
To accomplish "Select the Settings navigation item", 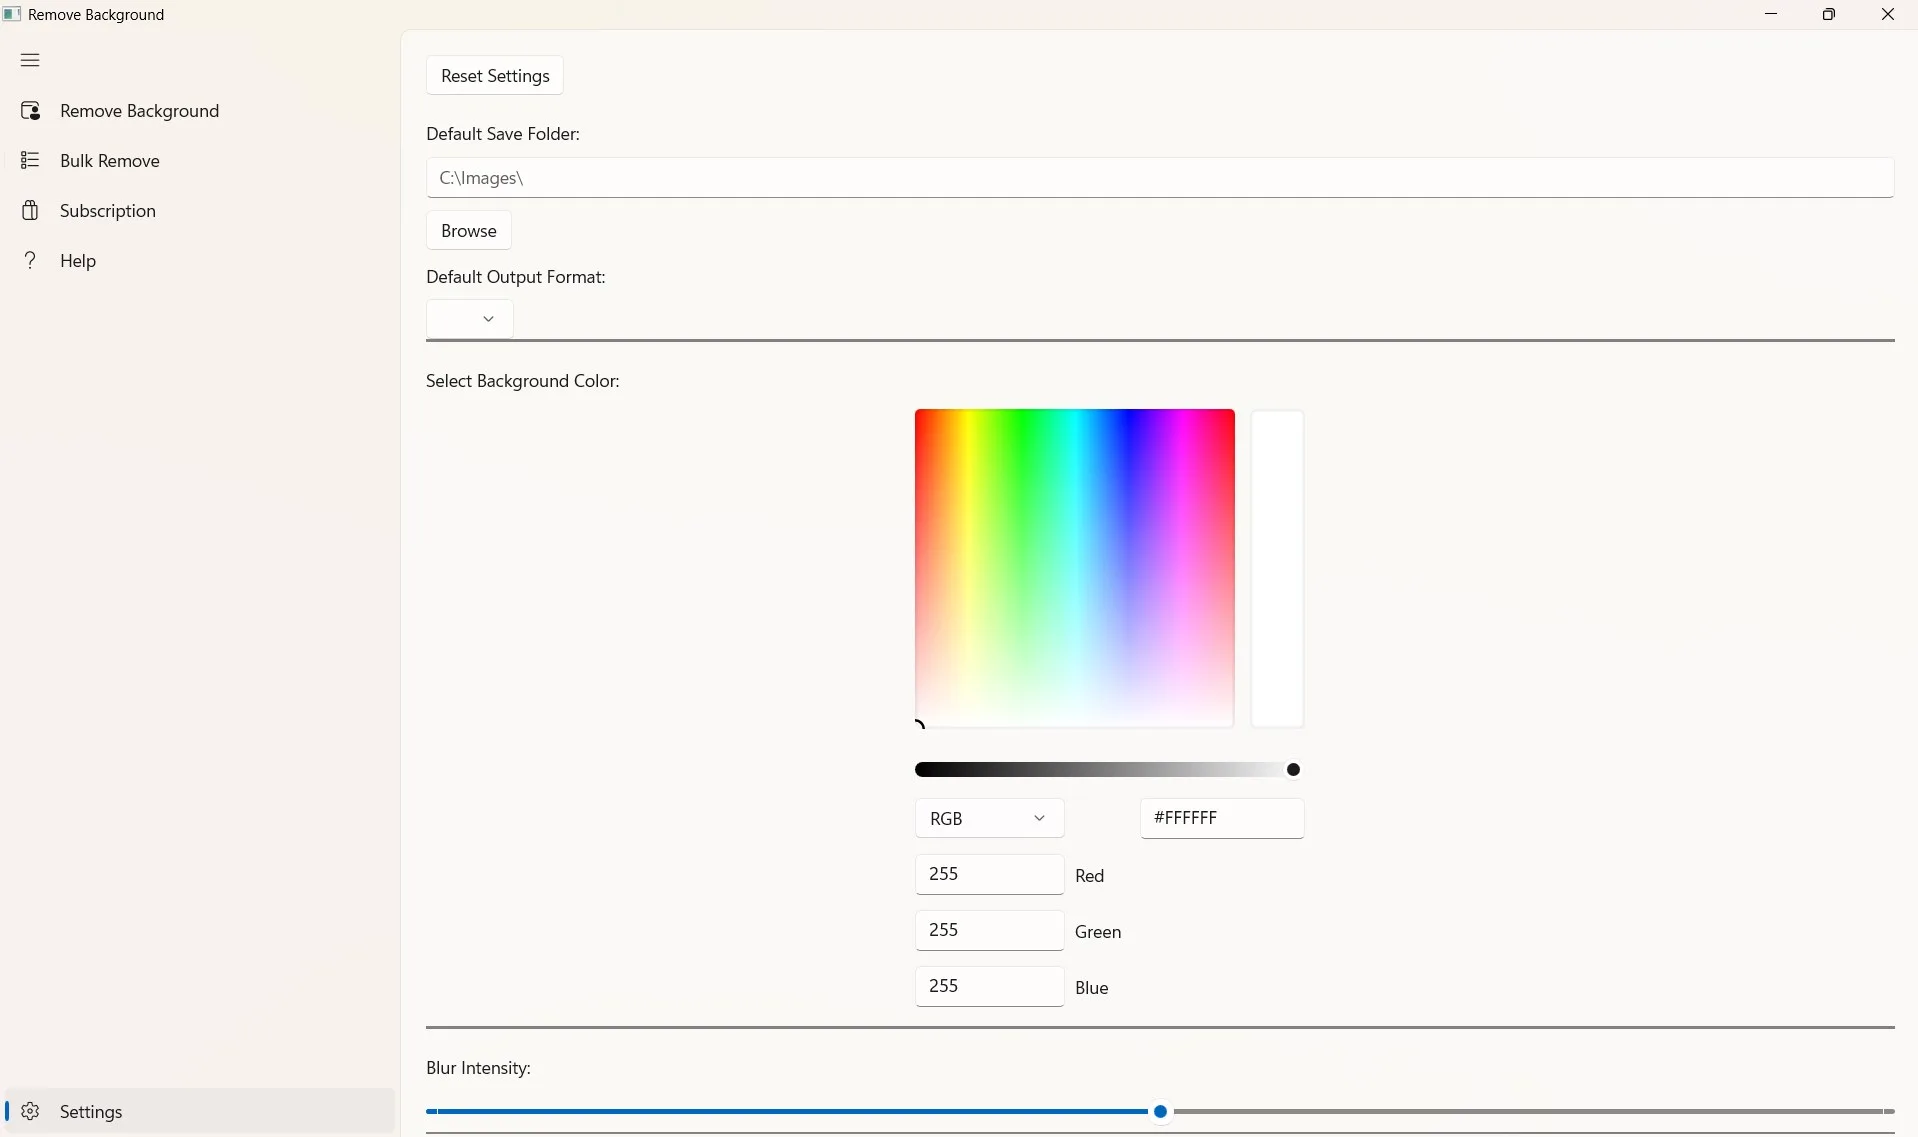I will pos(200,1111).
